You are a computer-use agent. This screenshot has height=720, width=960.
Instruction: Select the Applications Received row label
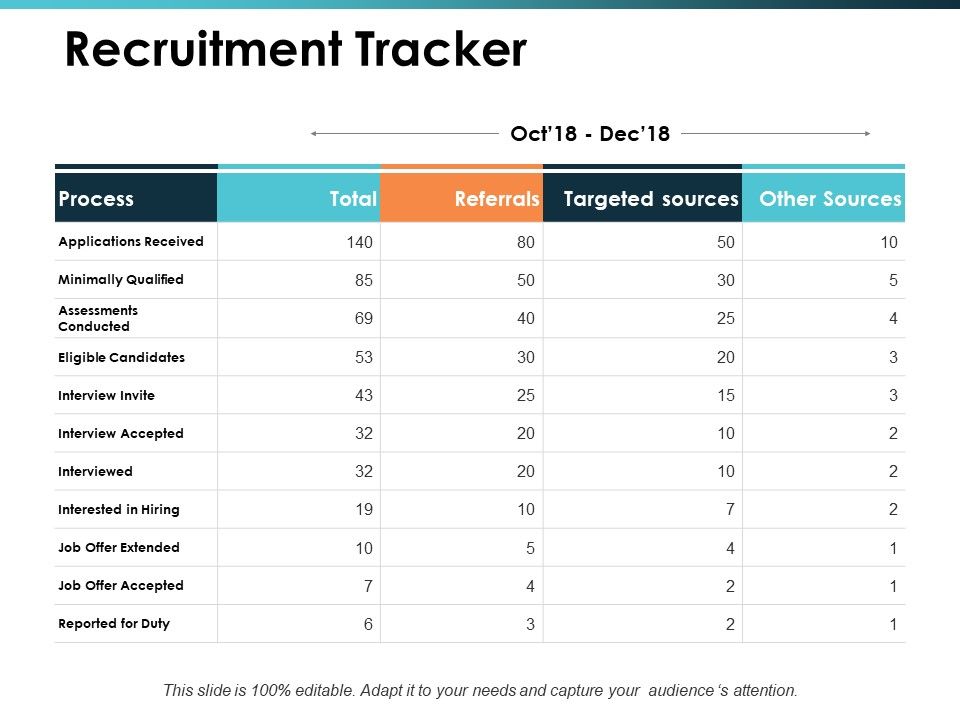131,241
